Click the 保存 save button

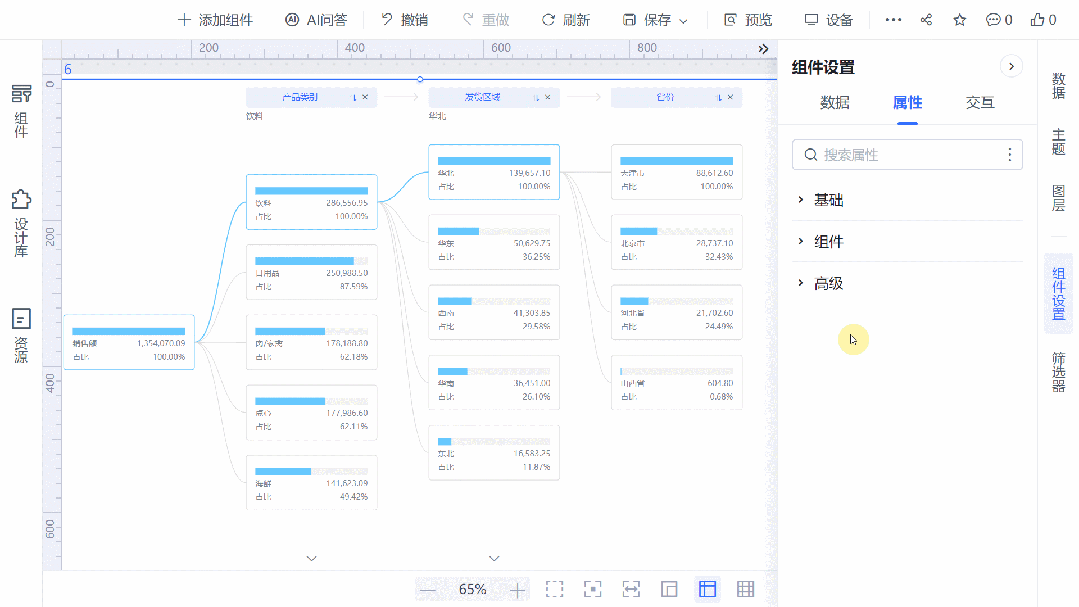pos(647,20)
